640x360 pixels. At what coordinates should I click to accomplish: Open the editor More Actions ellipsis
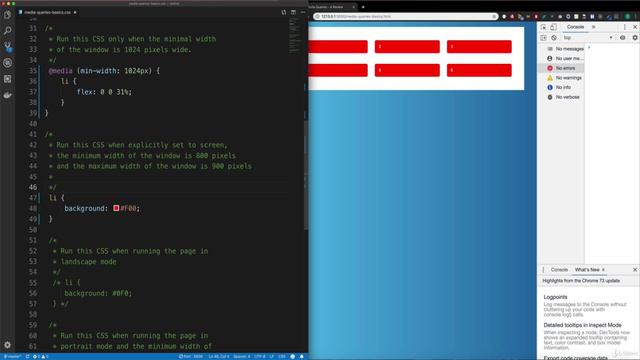click(x=302, y=12)
